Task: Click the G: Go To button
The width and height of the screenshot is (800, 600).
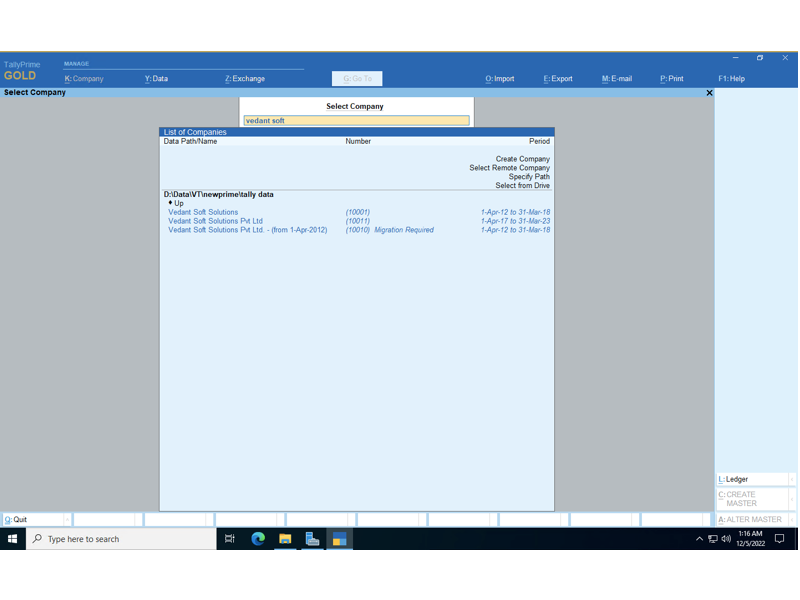Action: (357, 79)
